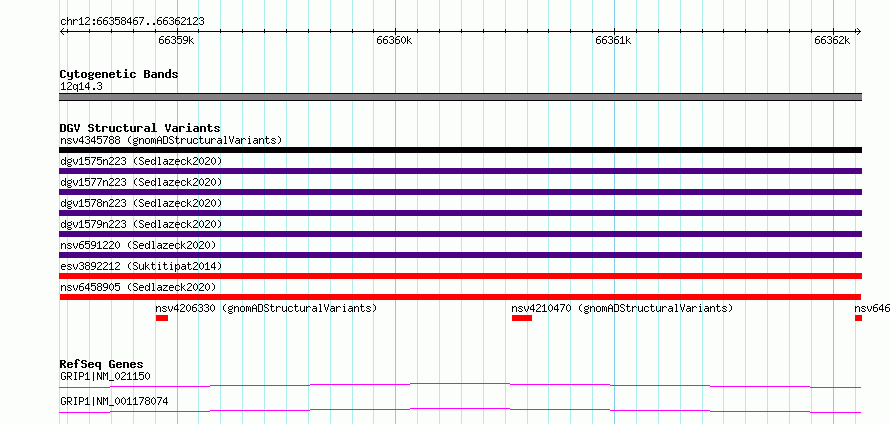The height and width of the screenshot is (424, 890).
Task: Click the red esv3892212 variant bar
Action: coord(460,276)
